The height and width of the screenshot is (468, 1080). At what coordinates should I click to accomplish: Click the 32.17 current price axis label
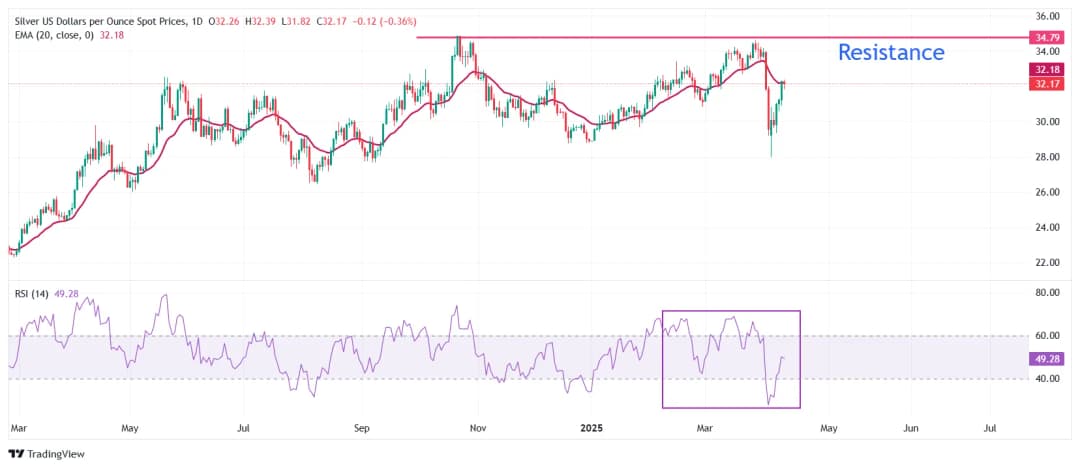(1045, 85)
